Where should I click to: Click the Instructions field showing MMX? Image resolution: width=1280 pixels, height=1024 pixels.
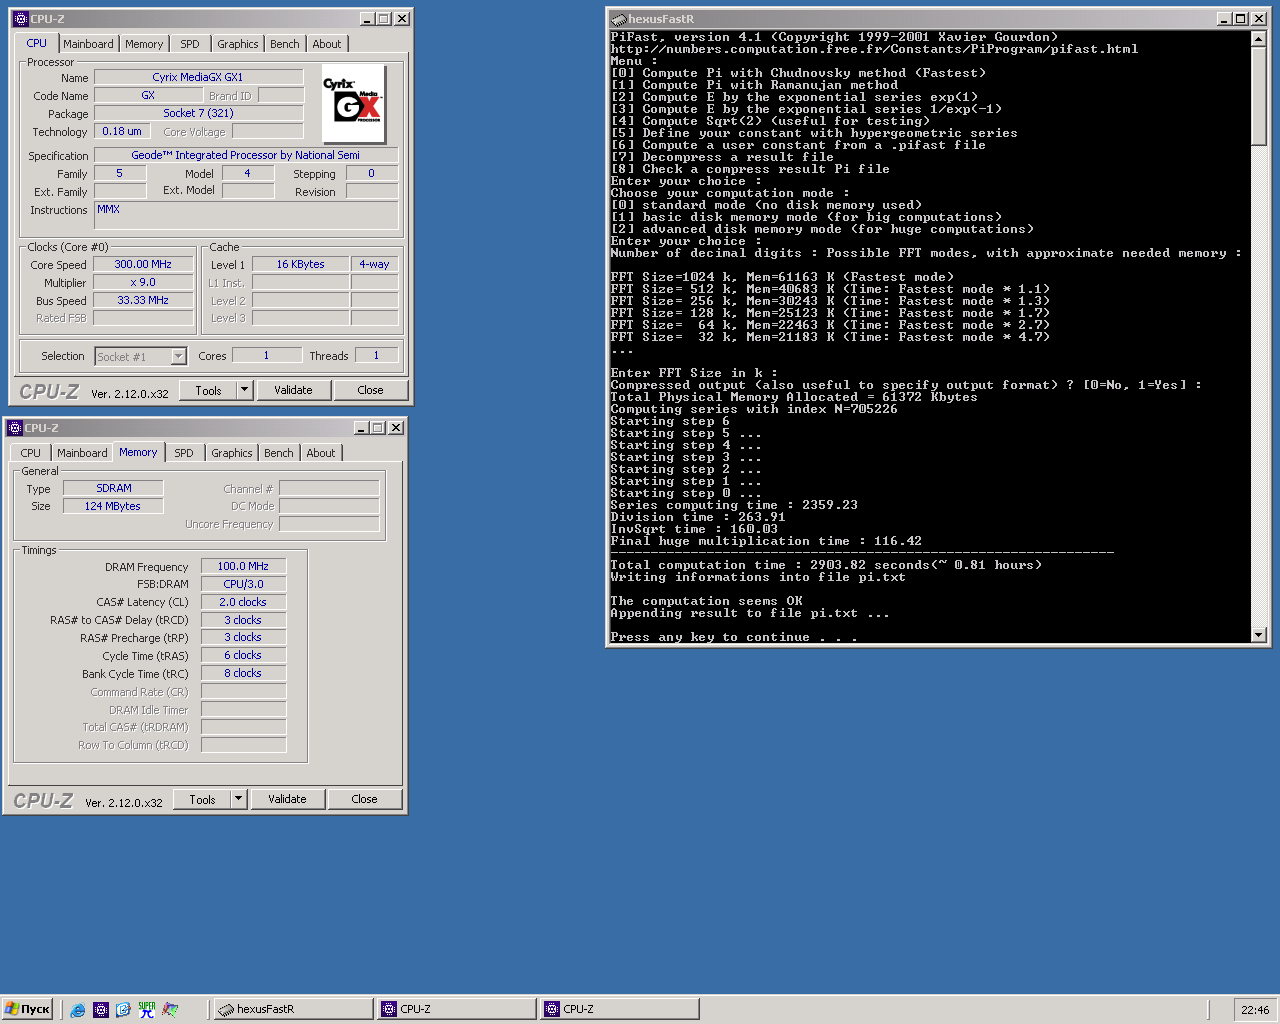[246, 216]
